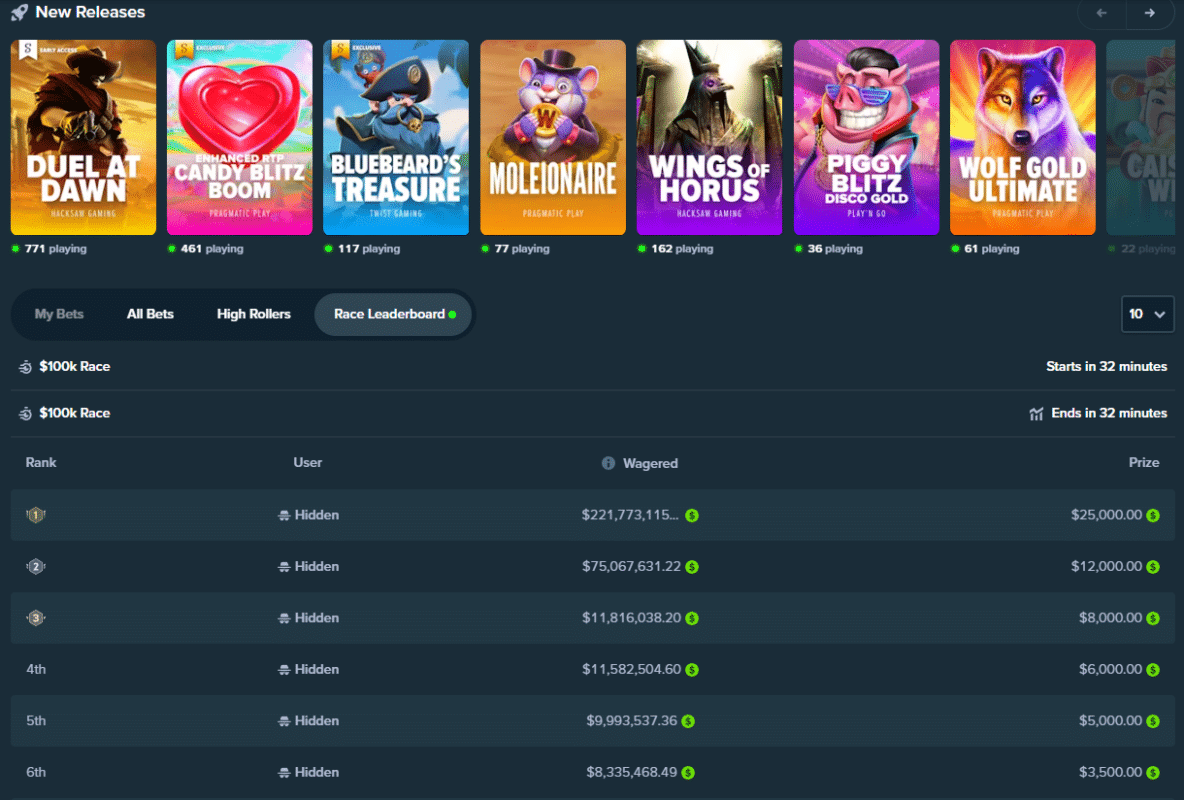Click the silver rank 2 medal icon

pyautogui.click(x=36, y=566)
